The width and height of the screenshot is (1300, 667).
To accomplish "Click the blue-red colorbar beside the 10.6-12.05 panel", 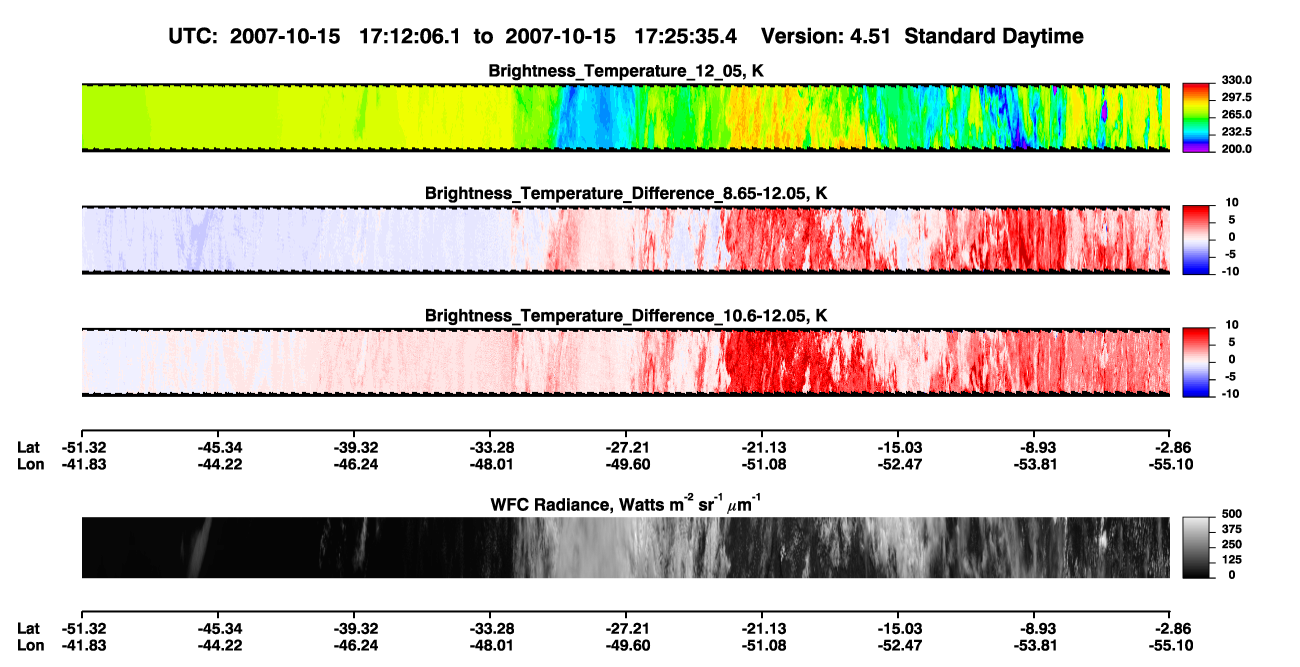I will click(1194, 361).
